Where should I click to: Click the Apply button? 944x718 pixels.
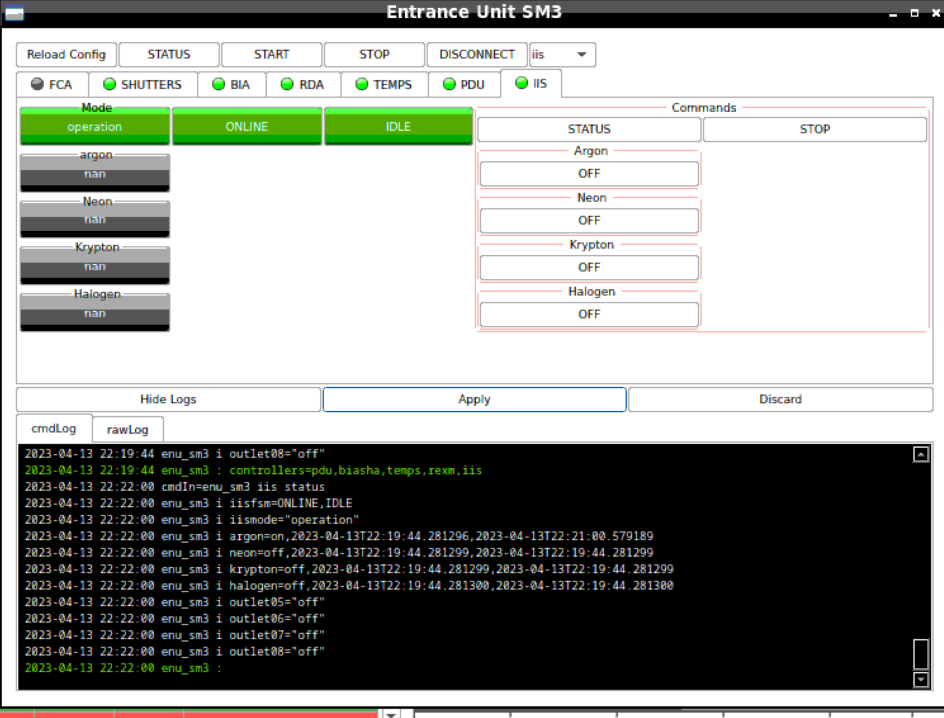[474, 400]
